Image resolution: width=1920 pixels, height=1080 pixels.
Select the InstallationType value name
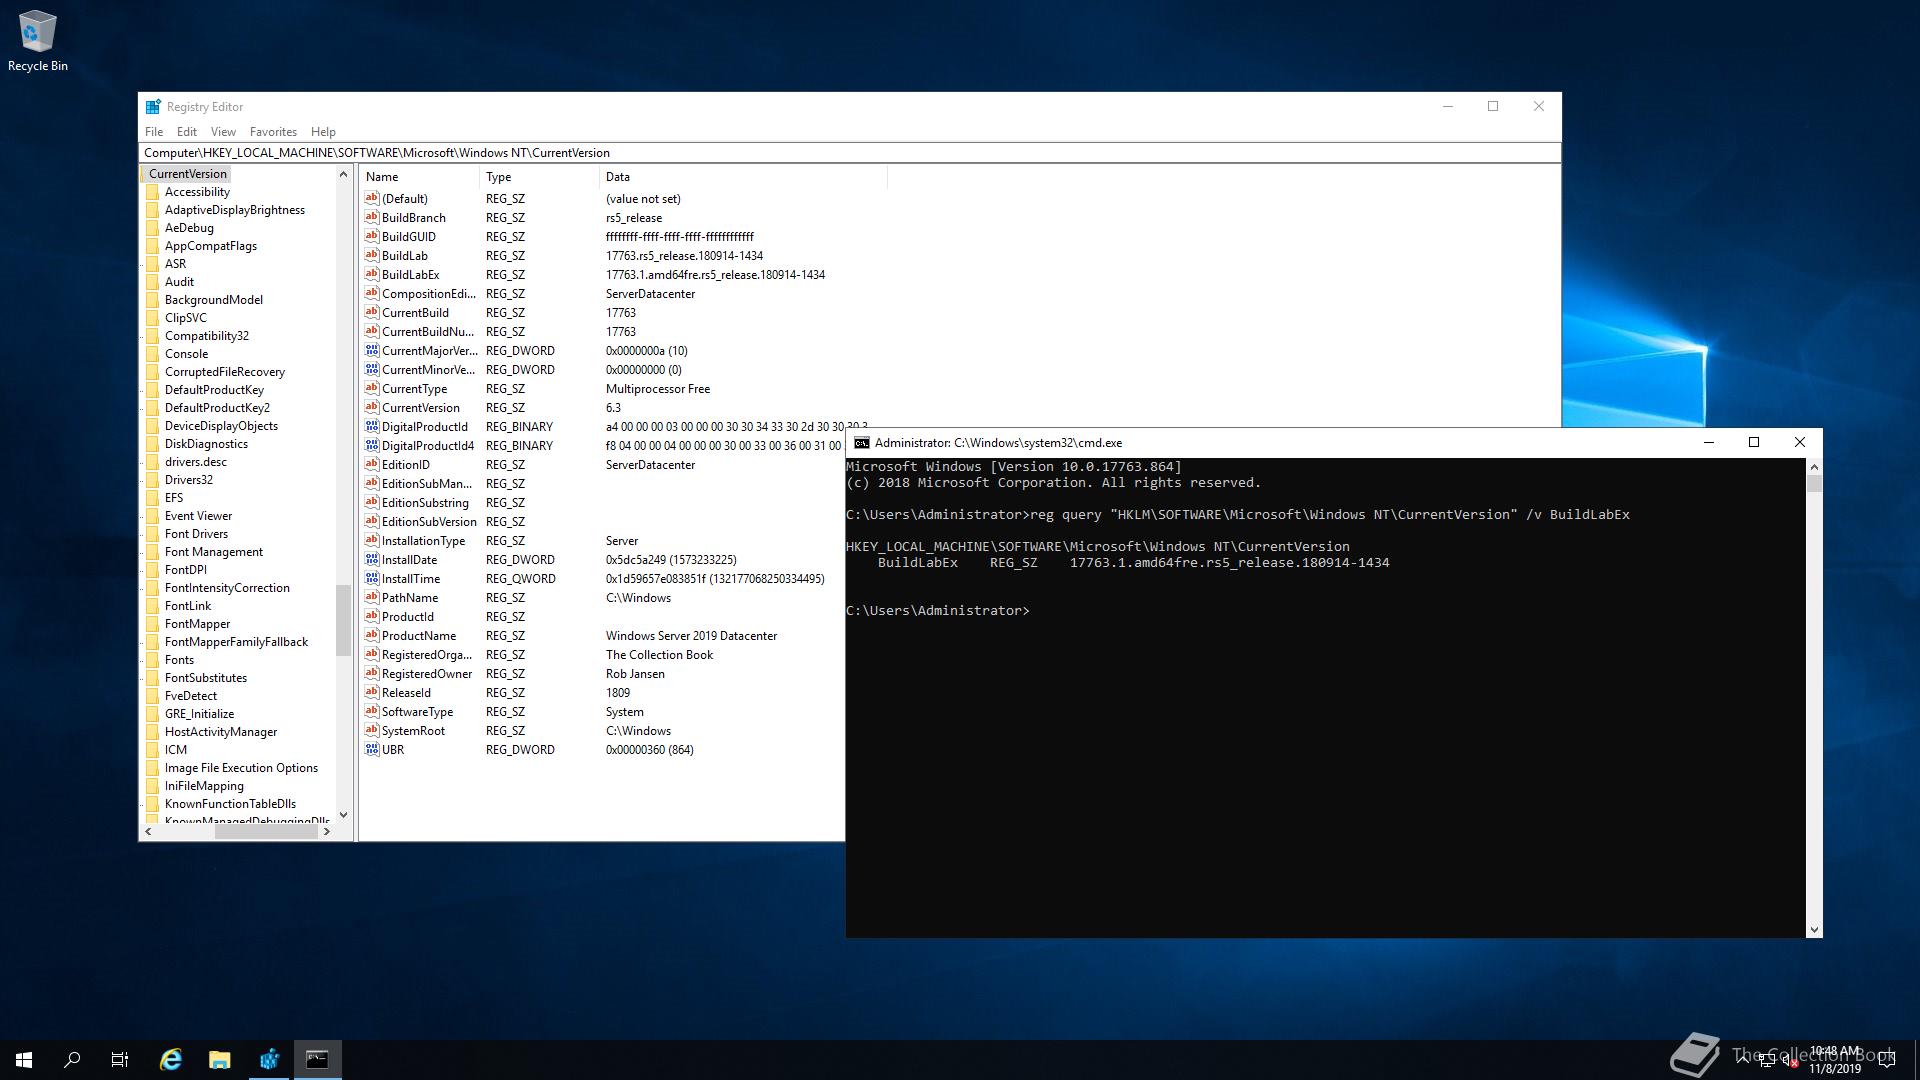pos(423,541)
